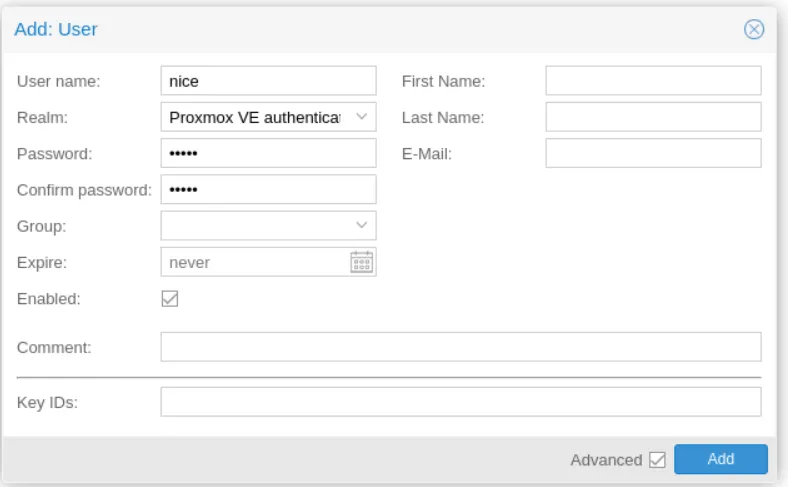Click the Expire field showing never
The width and height of the screenshot is (788, 487).
pyautogui.click(x=254, y=262)
